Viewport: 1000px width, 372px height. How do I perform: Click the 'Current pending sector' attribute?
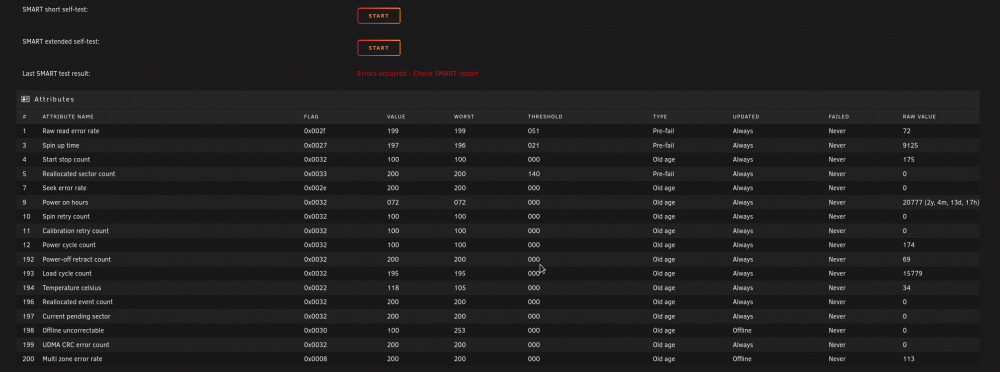pos(76,316)
